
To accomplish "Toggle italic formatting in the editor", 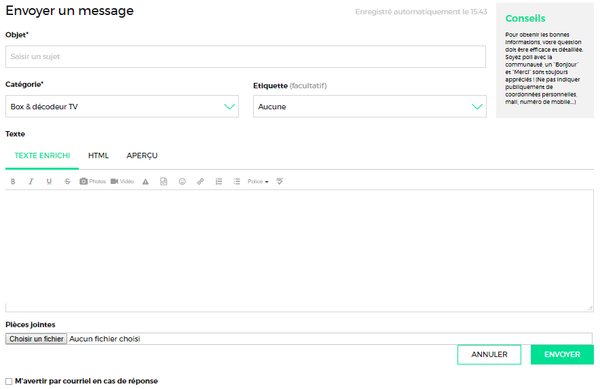I will [31, 181].
